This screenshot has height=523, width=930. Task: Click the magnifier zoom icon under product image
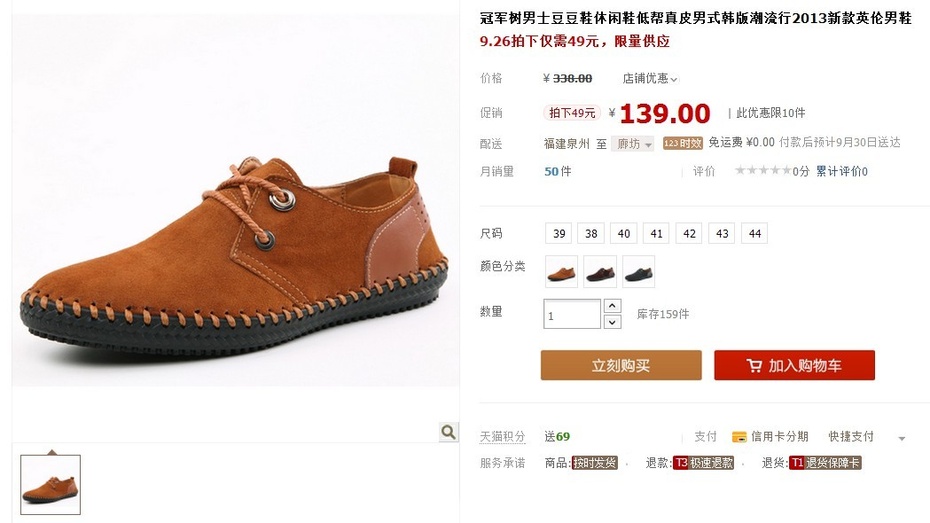448,432
